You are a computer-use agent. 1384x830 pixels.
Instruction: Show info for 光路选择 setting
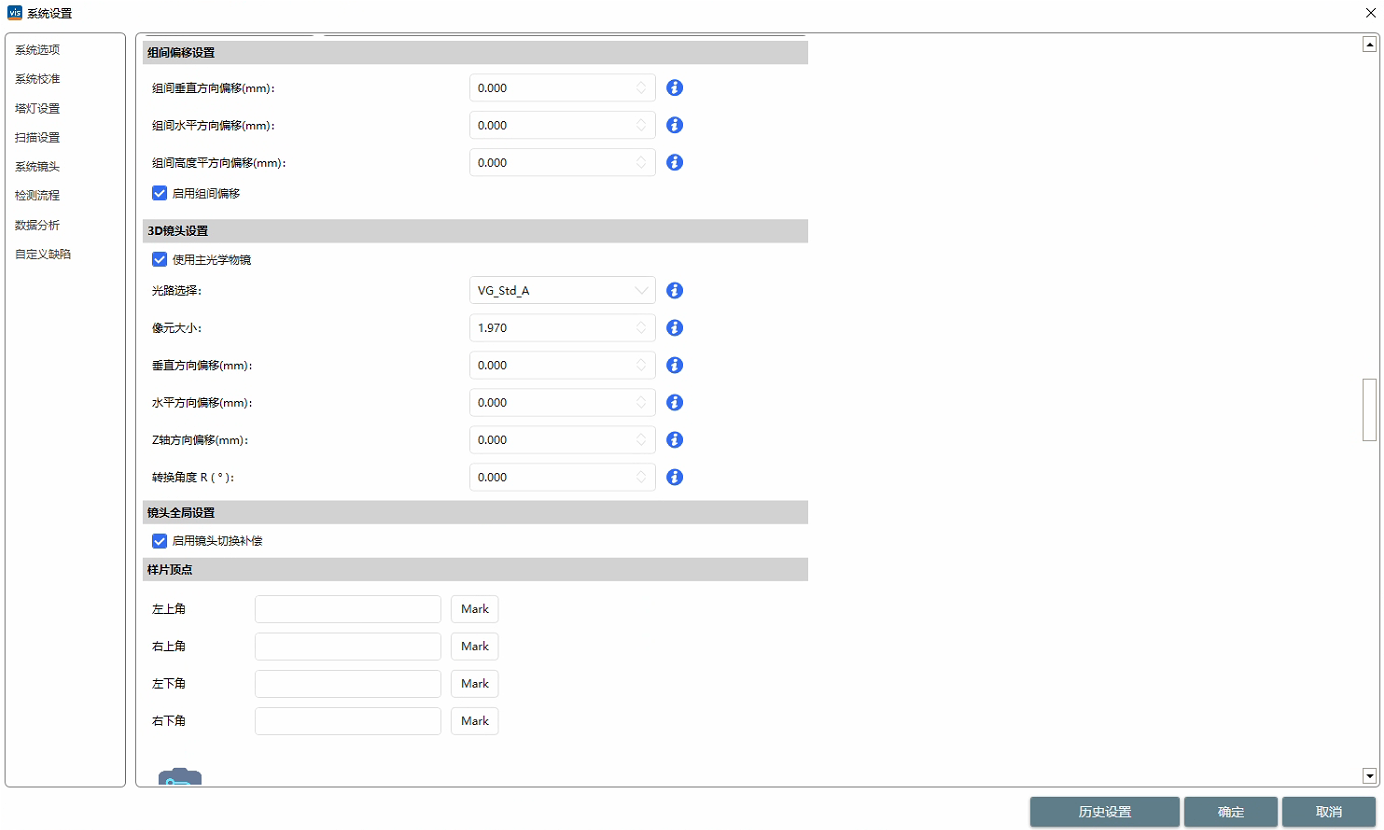click(674, 291)
